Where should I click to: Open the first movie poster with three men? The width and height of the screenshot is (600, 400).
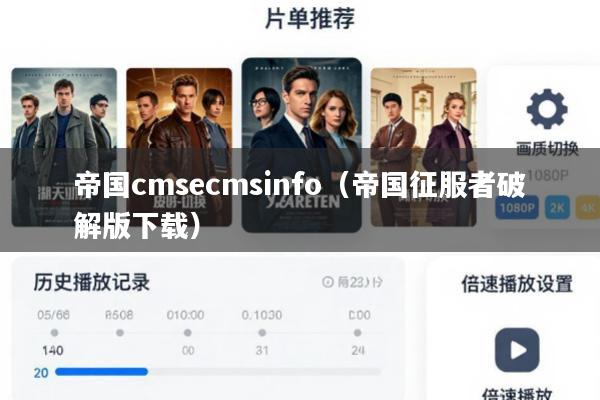point(64,147)
